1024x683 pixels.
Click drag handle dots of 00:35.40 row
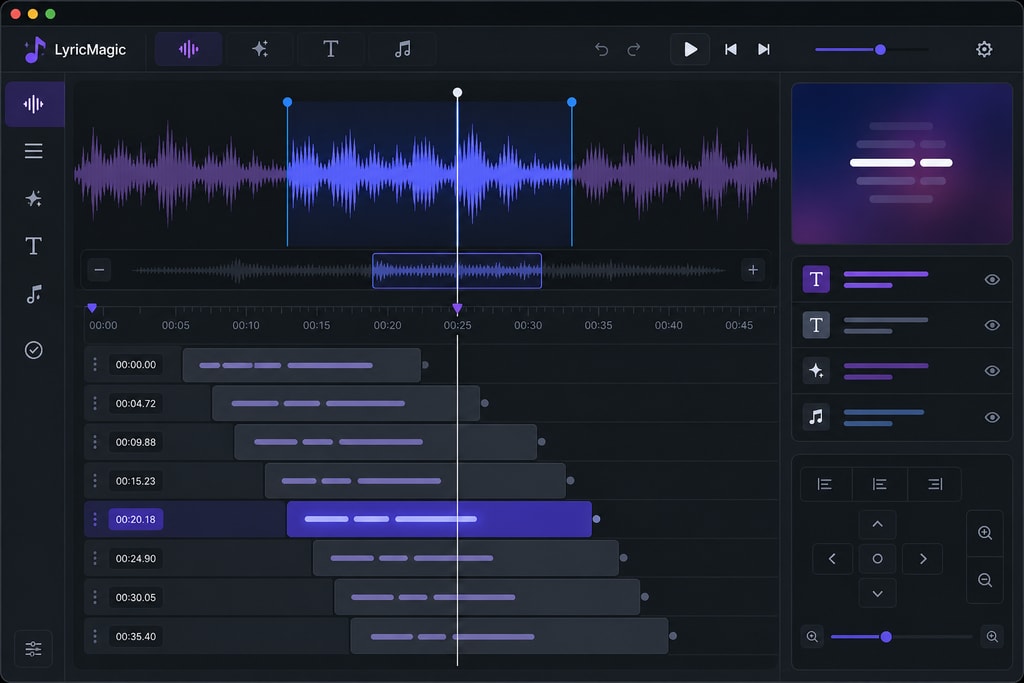pyautogui.click(x=95, y=636)
